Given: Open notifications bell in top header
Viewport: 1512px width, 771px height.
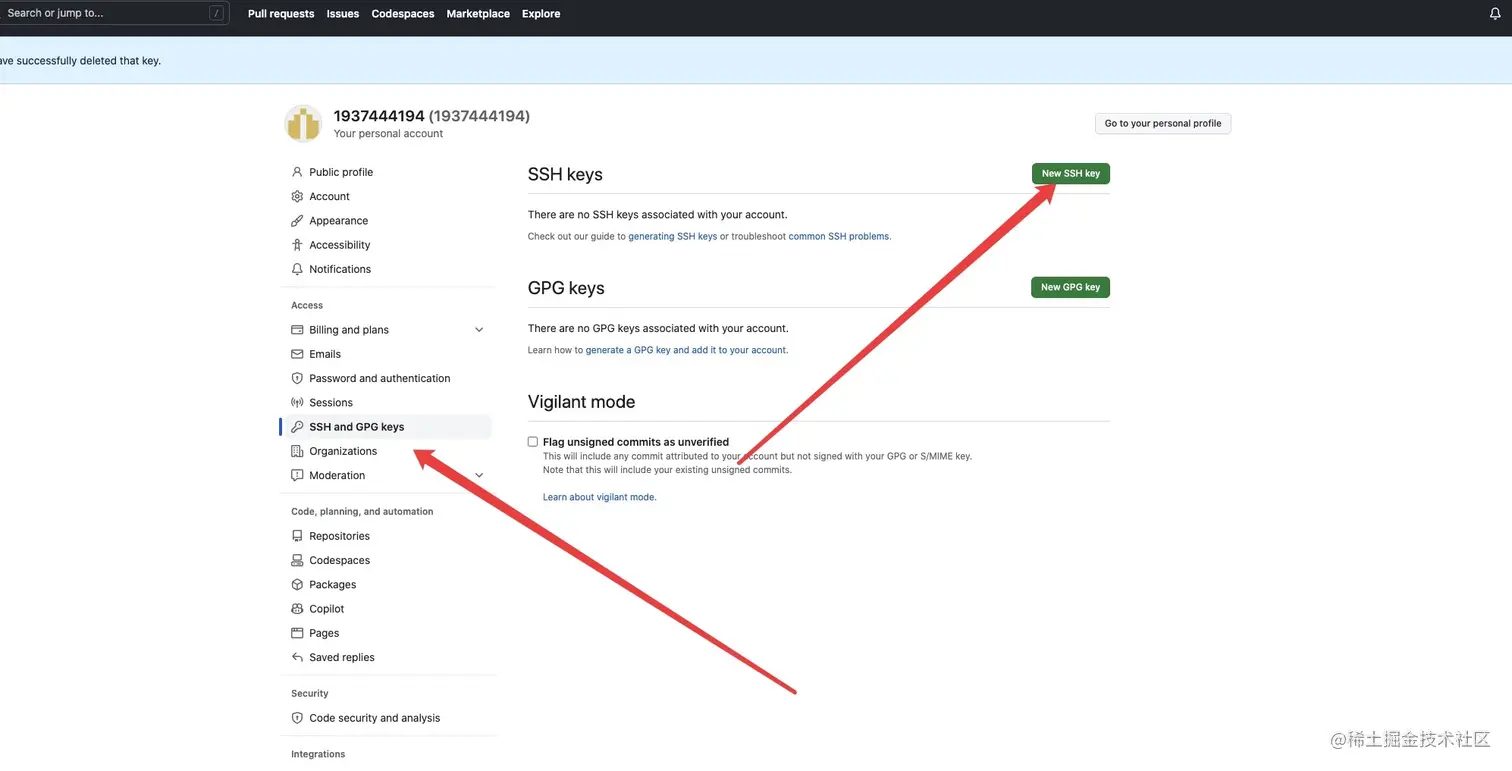Looking at the screenshot, I should pos(1496,14).
